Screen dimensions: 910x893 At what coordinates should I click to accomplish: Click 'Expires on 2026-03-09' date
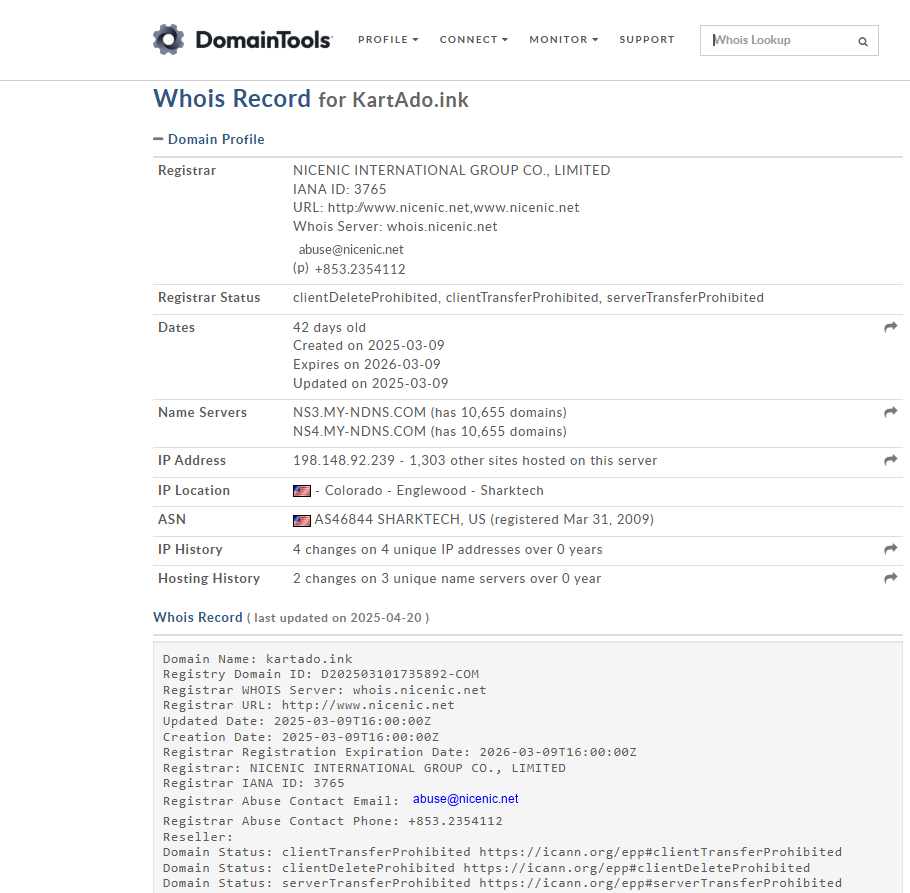(367, 364)
